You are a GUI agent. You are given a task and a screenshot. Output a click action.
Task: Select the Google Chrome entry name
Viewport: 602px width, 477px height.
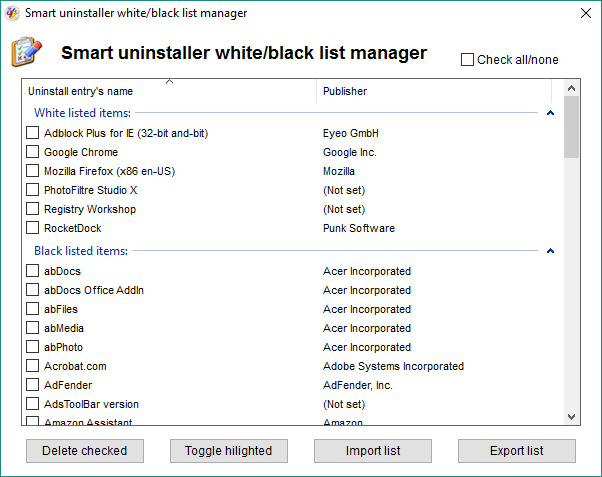point(81,152)
